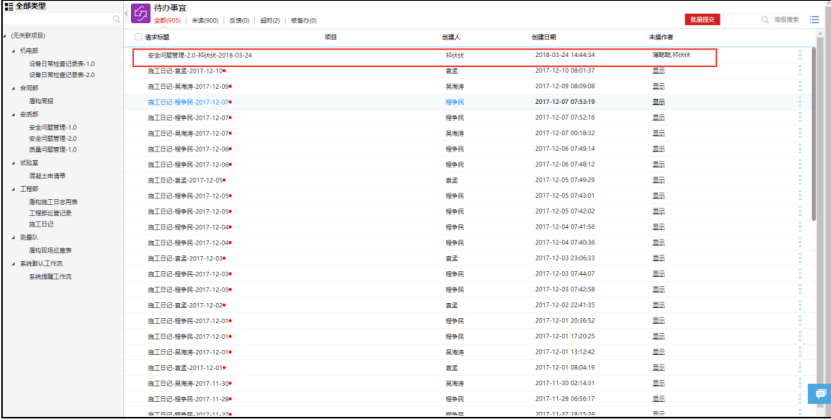Open dots menu for 2017-12-07 07:52:16 row
831x420 pixels.
point(800,117)
